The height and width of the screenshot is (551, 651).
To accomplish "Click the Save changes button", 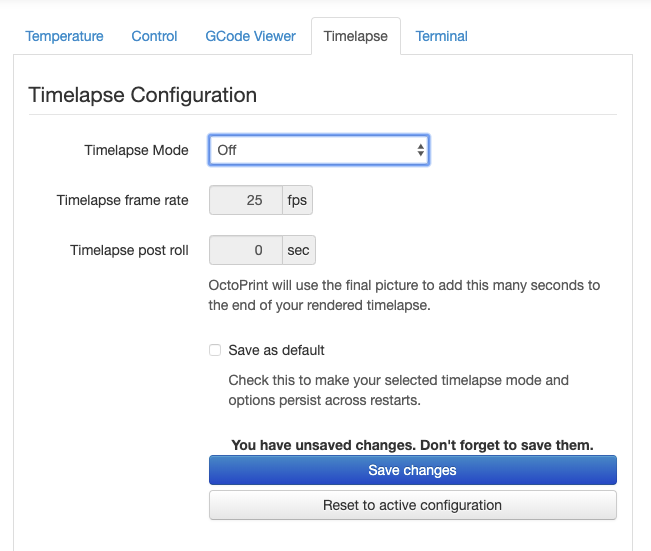I will tap(413, 470).
